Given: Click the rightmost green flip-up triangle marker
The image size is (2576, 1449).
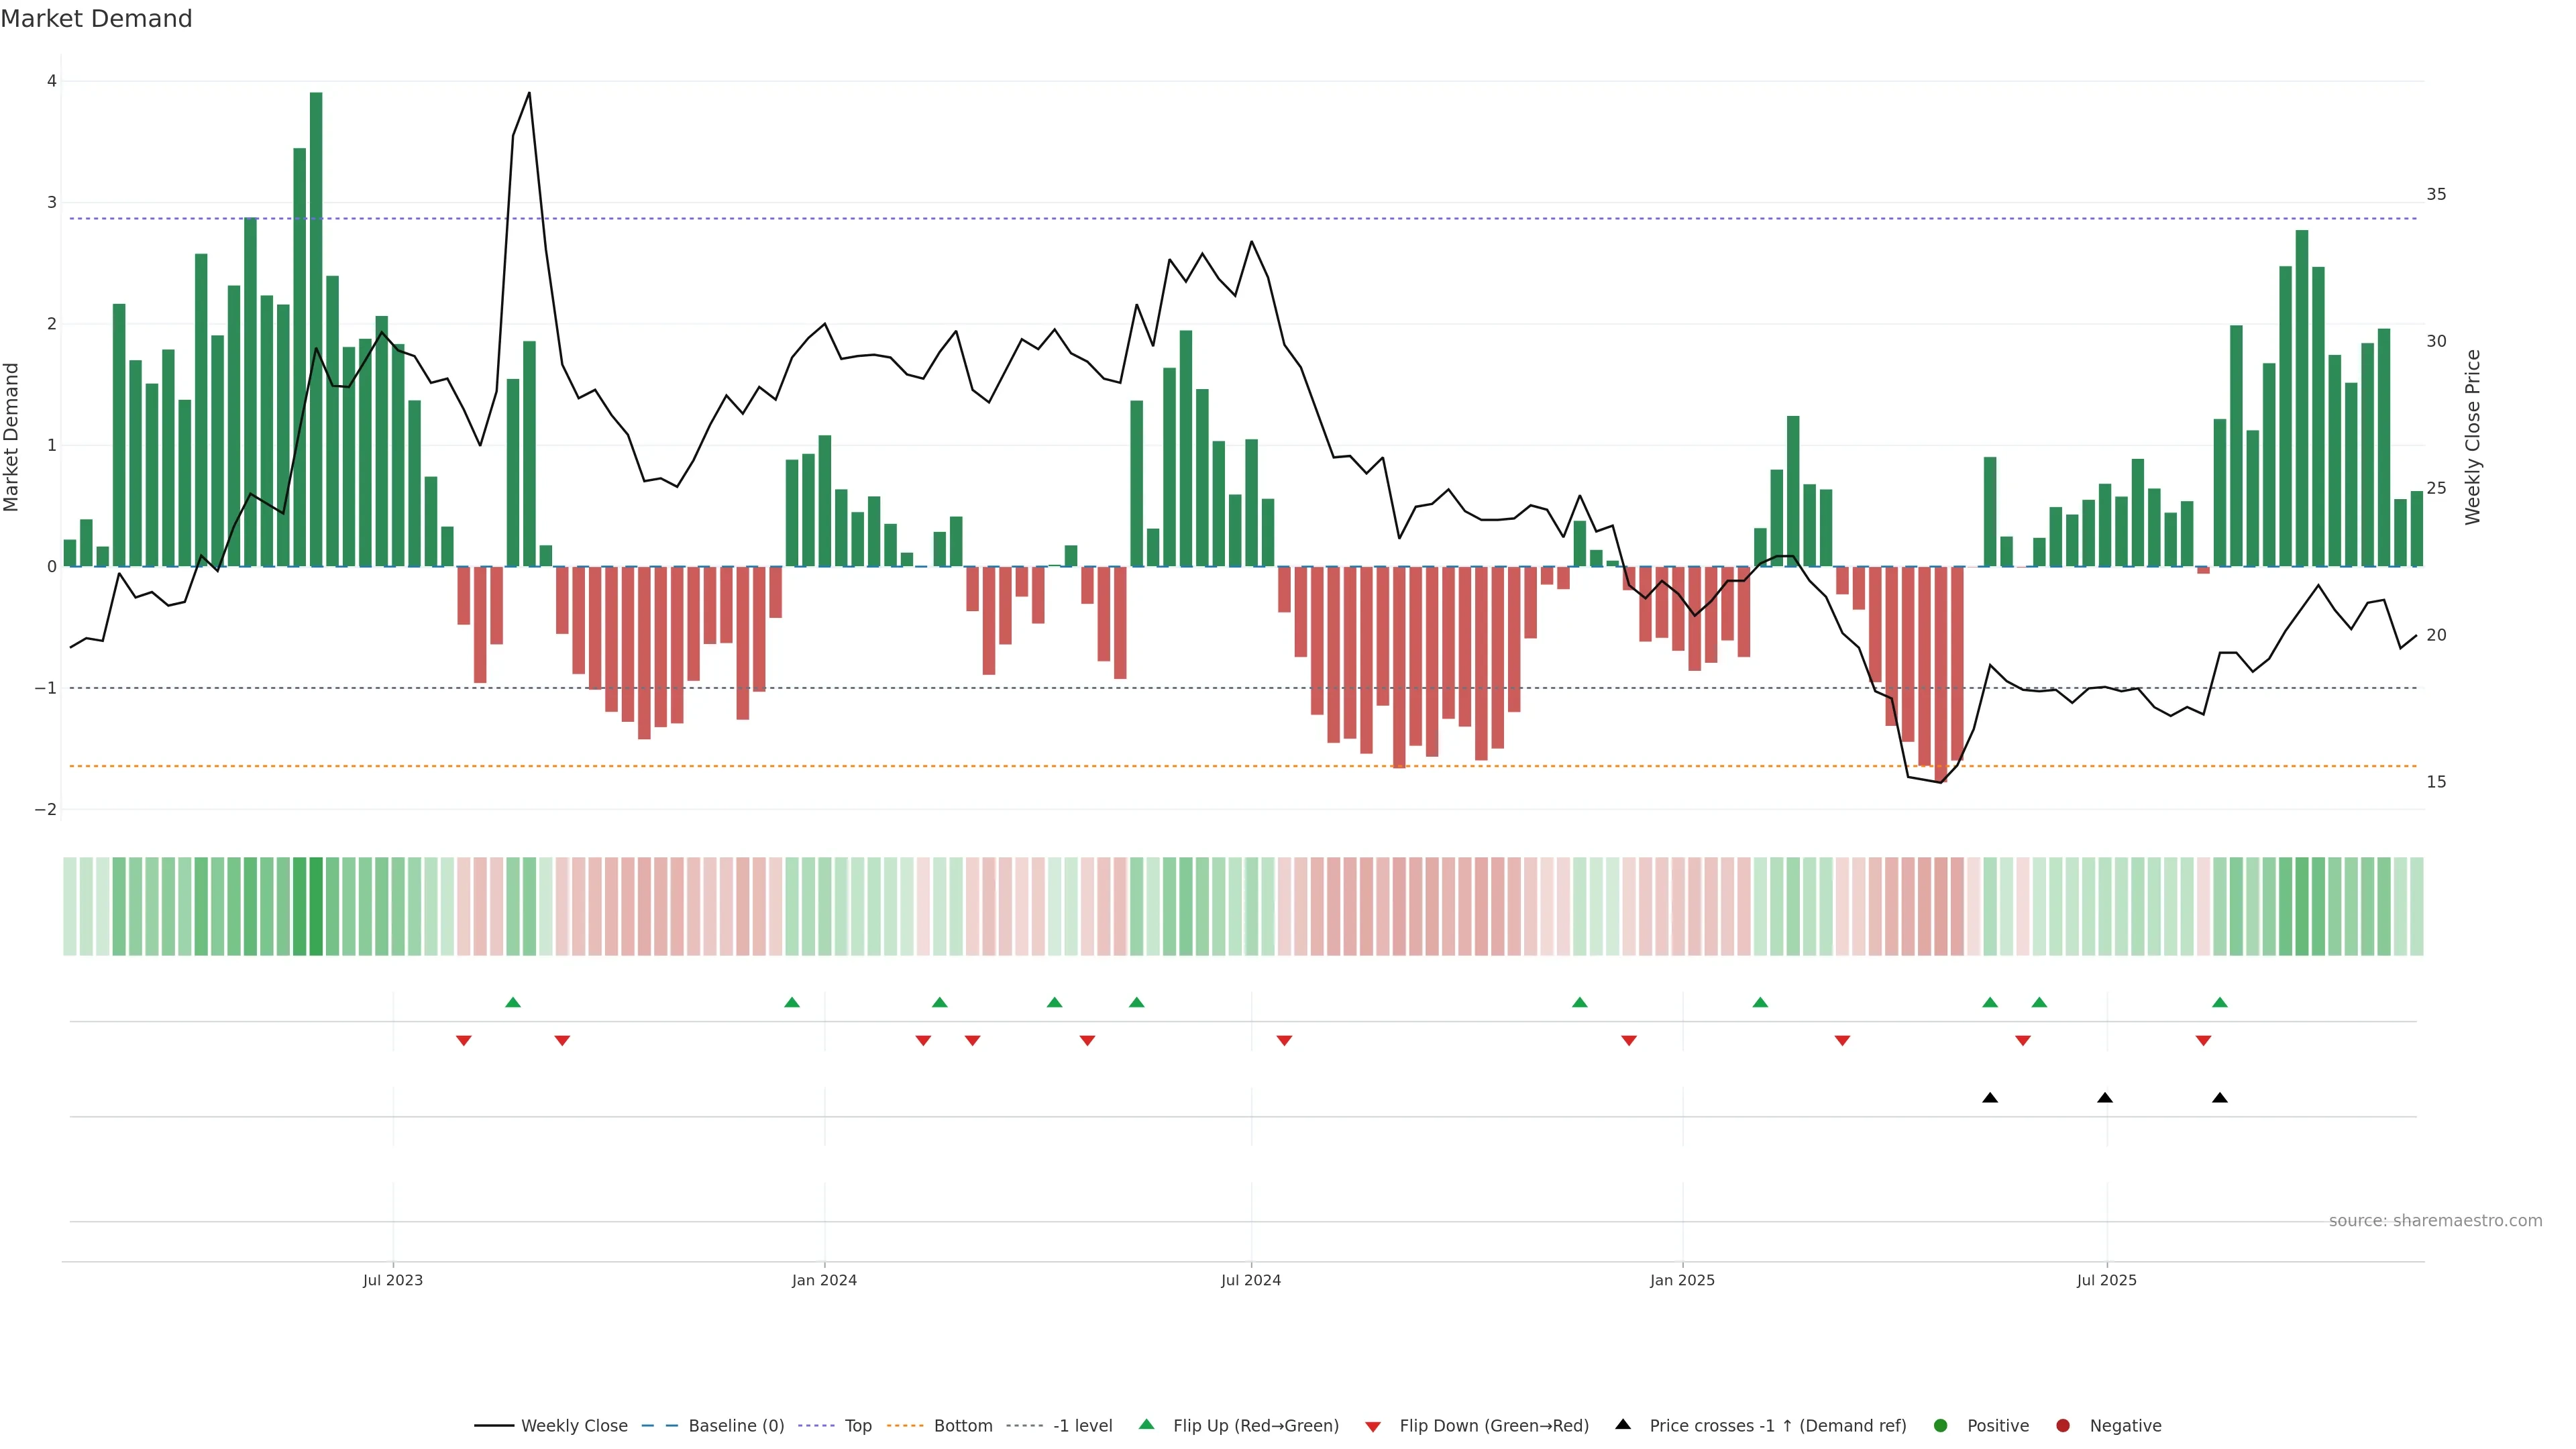Looking at the screenshot, I should 2220,1002.
